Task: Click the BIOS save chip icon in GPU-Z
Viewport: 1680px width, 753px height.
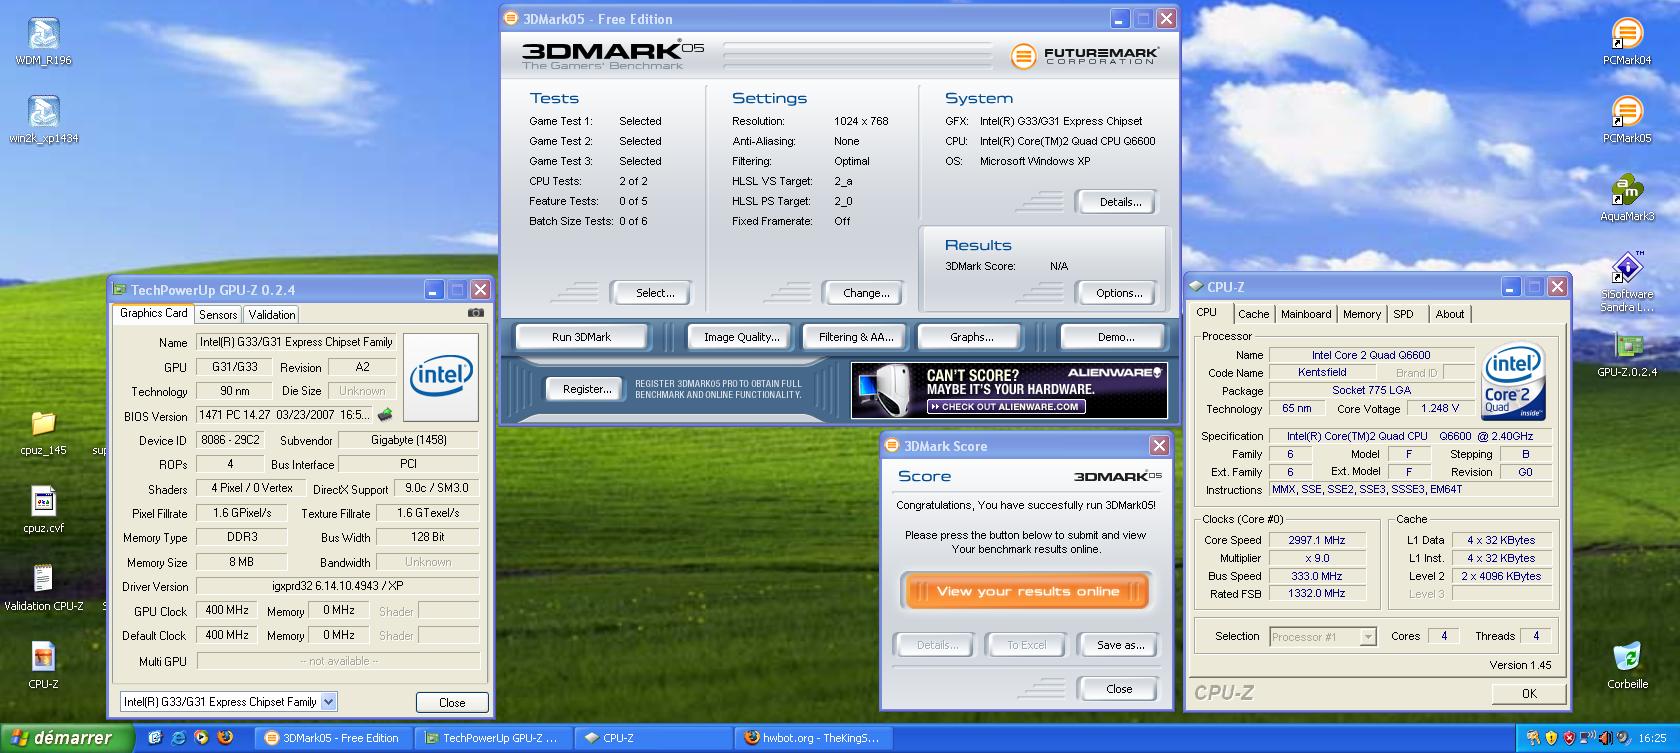Action: point(385,414)
